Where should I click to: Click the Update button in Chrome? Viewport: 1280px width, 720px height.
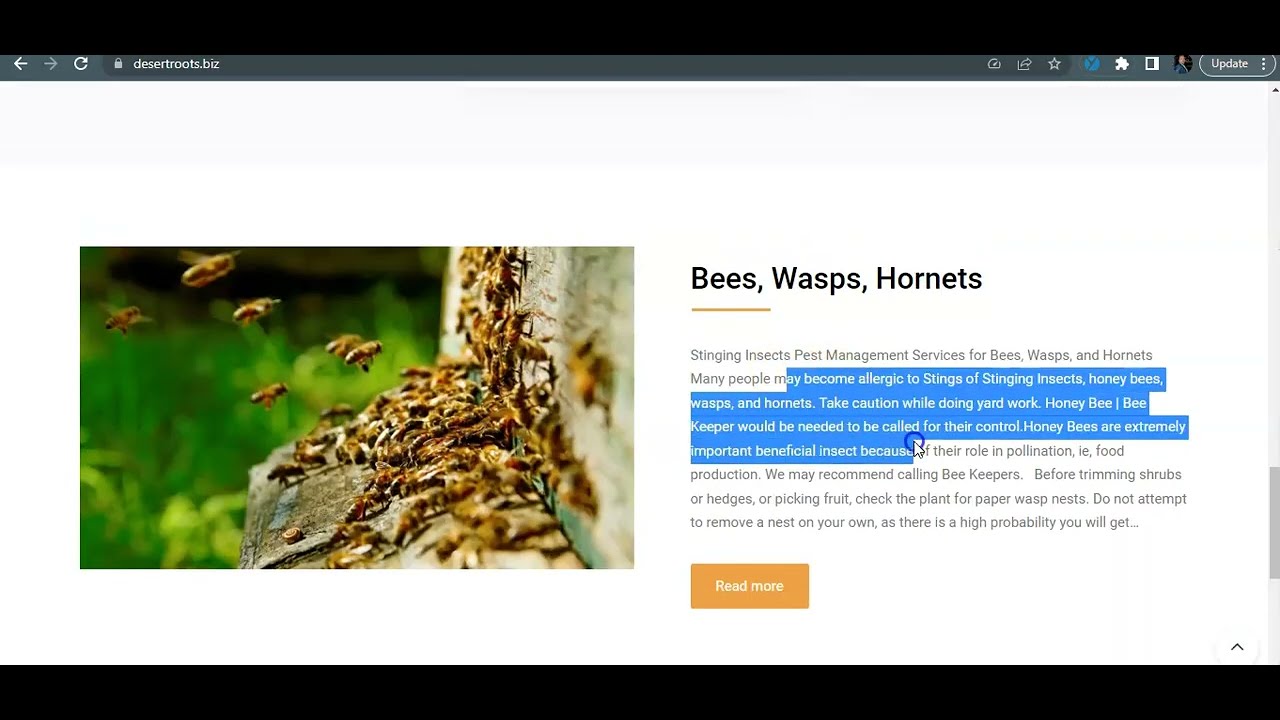[1229, 64]
